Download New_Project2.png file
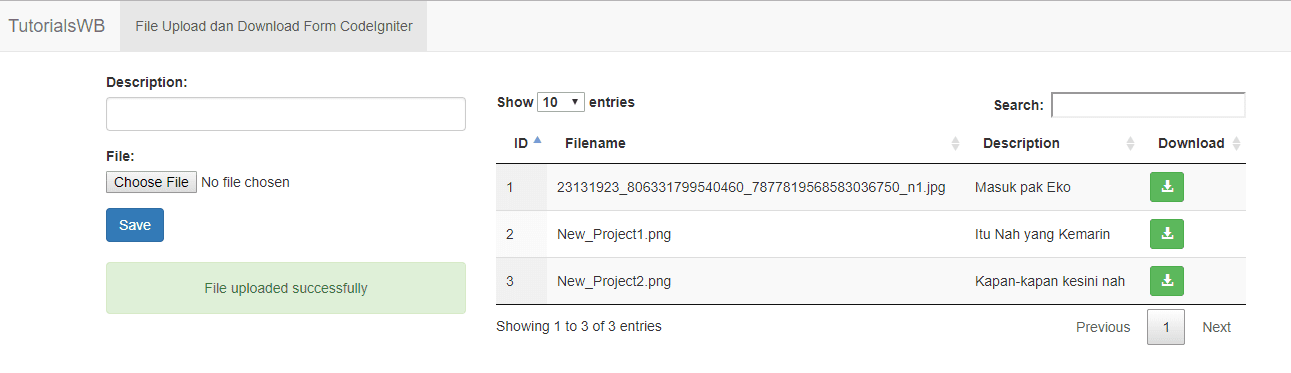Screen dimensions: 1291x373 click(x=1167, y=281)
